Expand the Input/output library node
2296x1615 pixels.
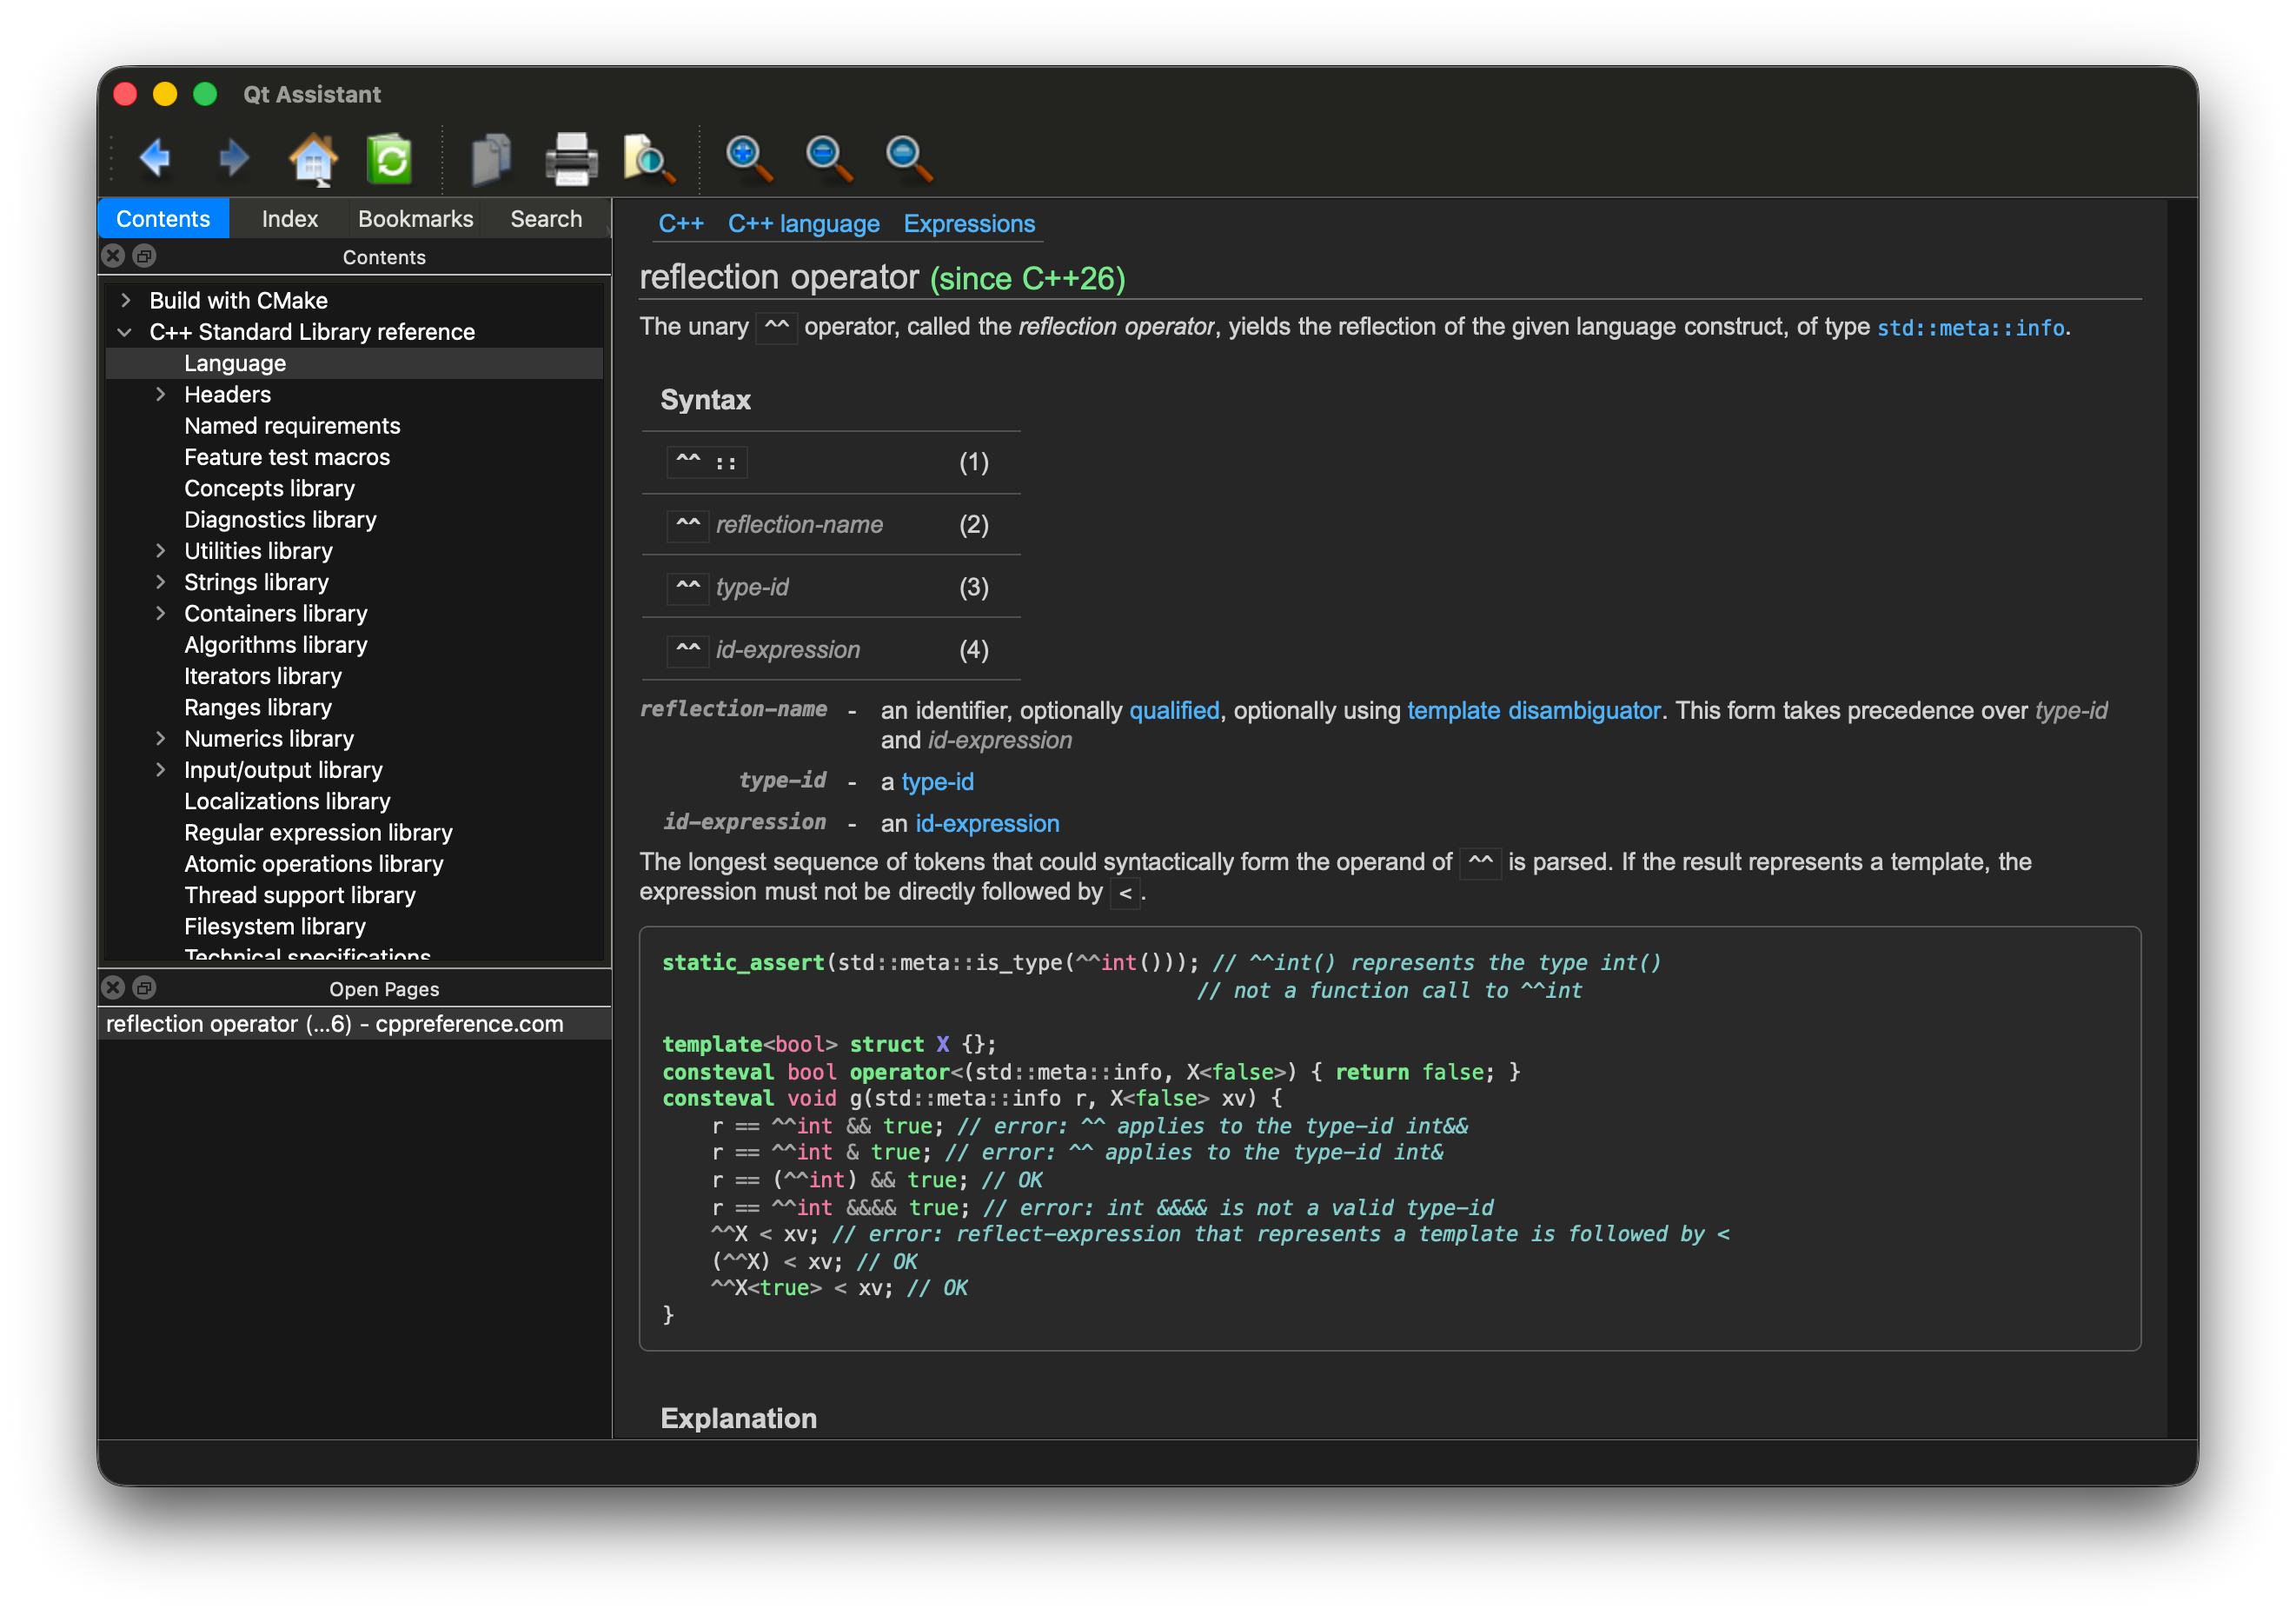[161, 770]
